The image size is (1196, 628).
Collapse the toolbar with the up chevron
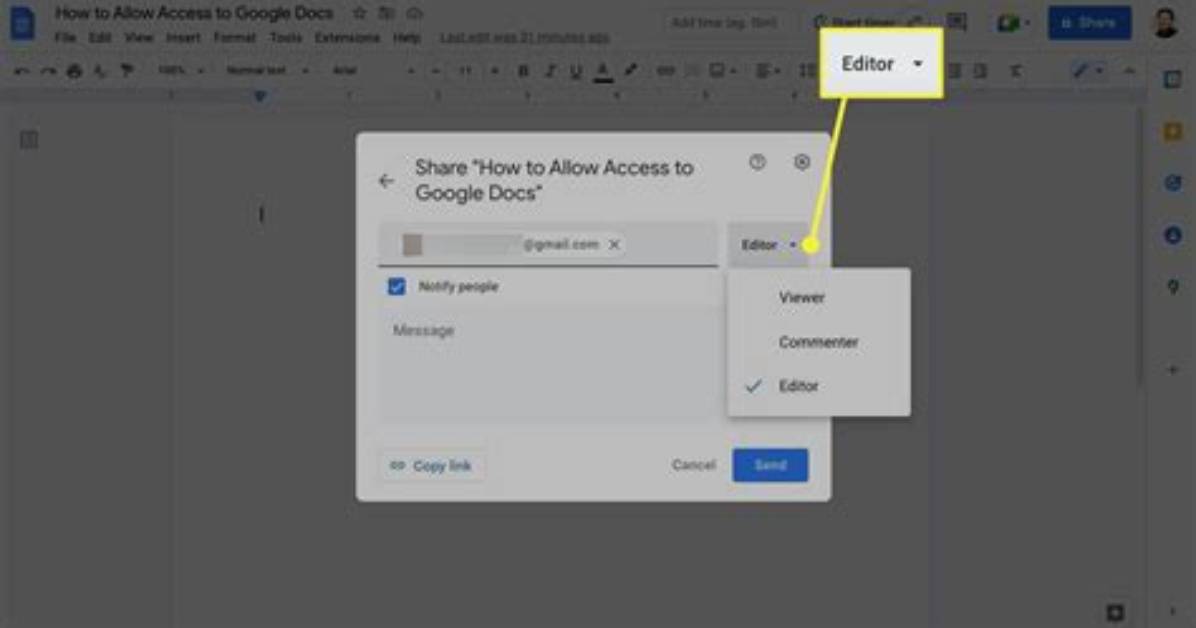(1130, 71)
